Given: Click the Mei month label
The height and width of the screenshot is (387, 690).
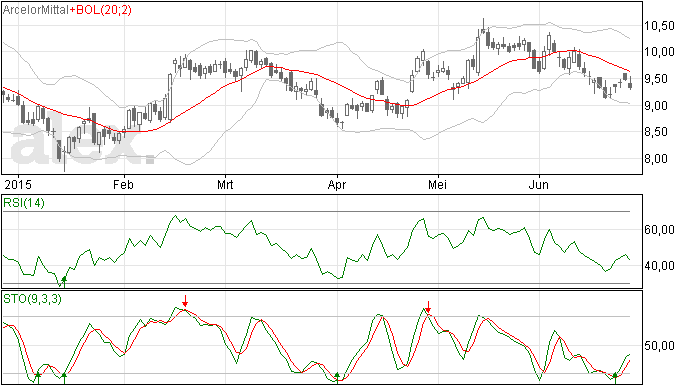Looking at the screenshot, I should click(x=437, y=184).
